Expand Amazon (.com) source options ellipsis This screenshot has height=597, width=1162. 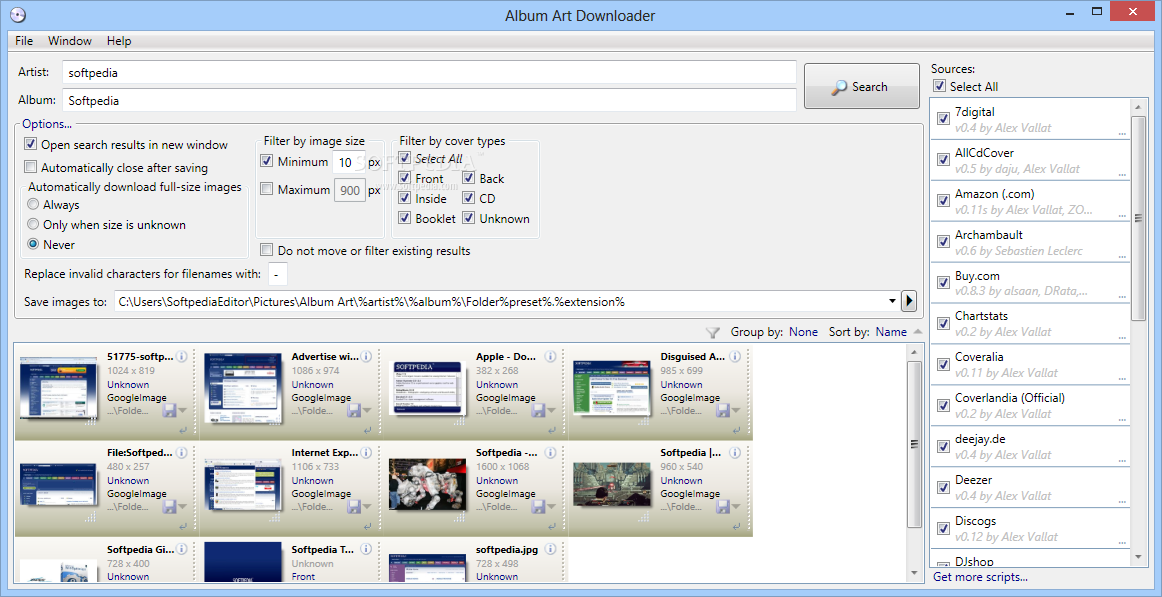[1122, 216]
